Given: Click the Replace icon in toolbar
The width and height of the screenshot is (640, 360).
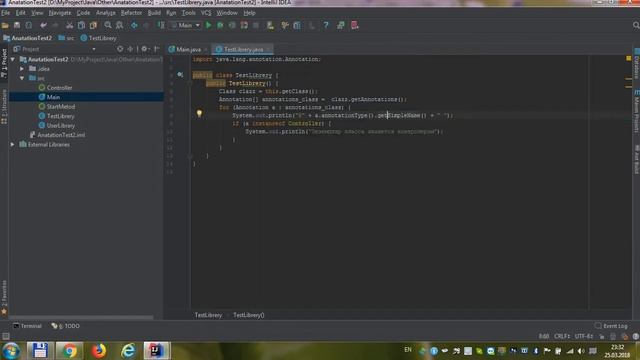Looking at the screenshot, I should click(x=120, y=25).
